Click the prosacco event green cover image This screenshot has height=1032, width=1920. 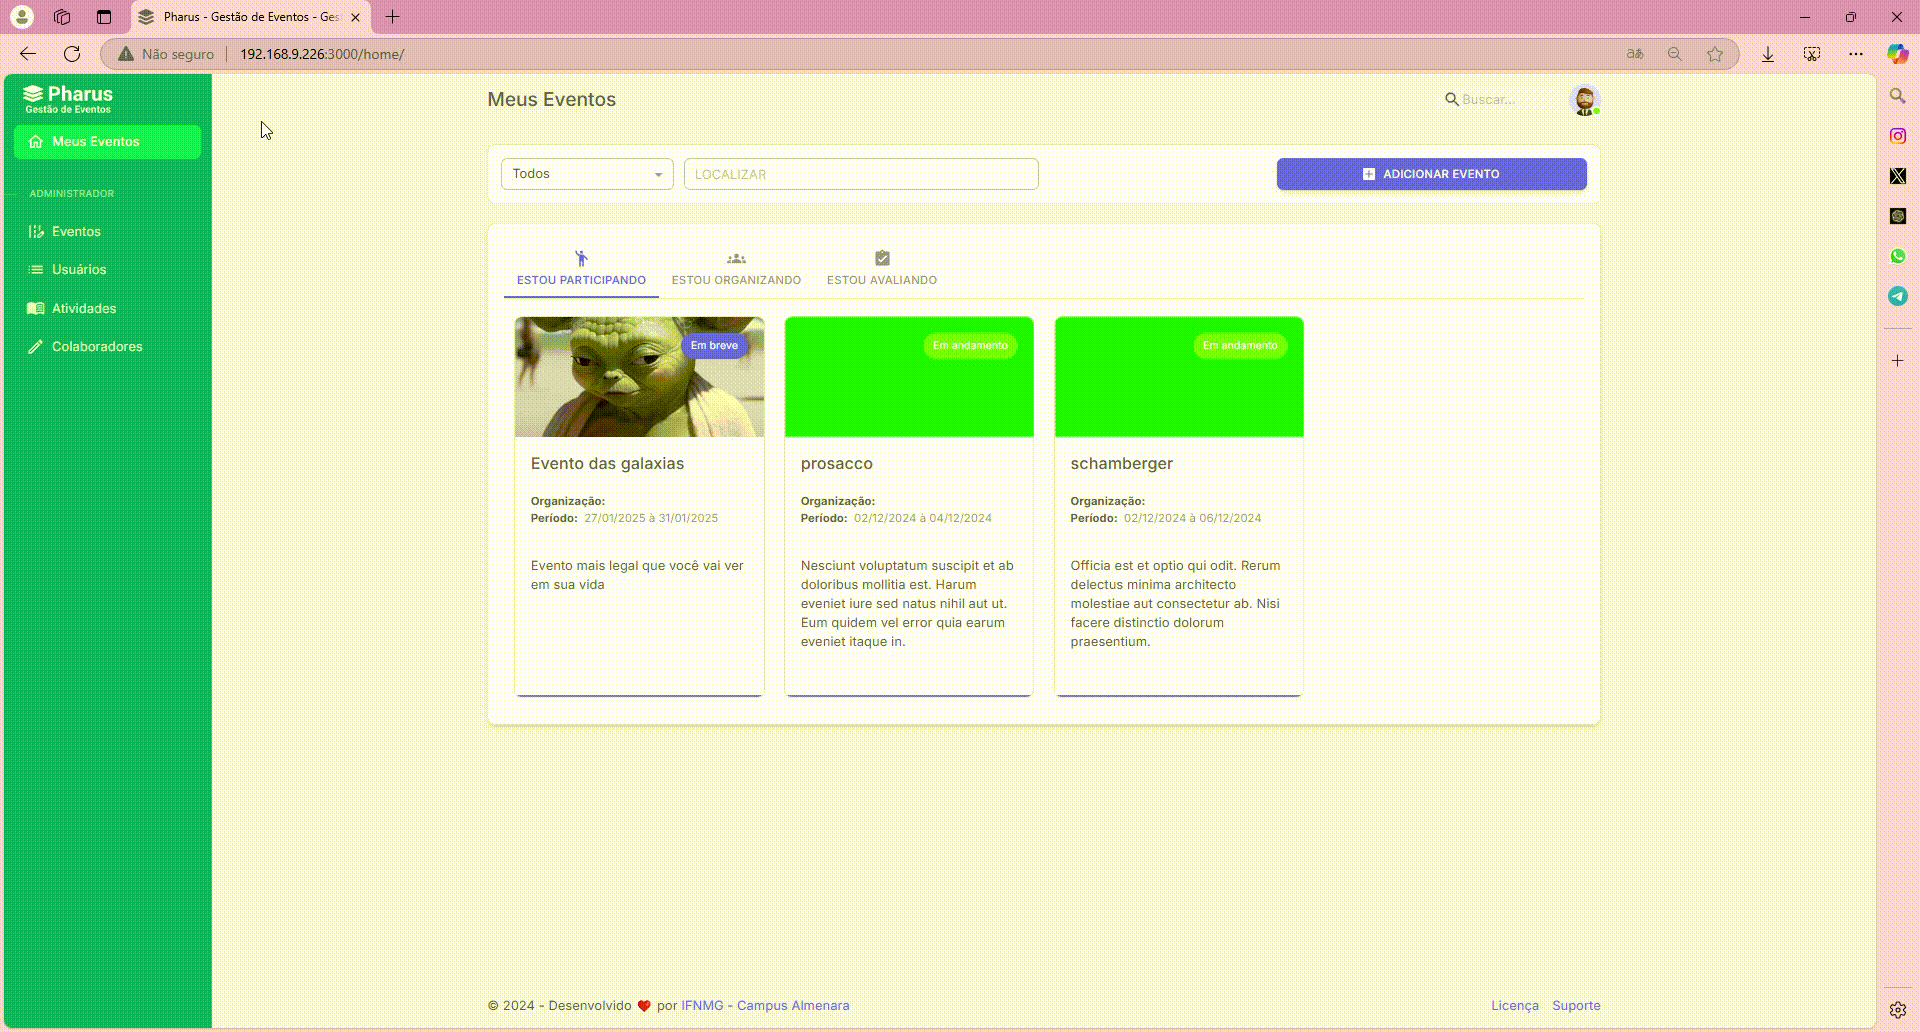coord(909,377)
